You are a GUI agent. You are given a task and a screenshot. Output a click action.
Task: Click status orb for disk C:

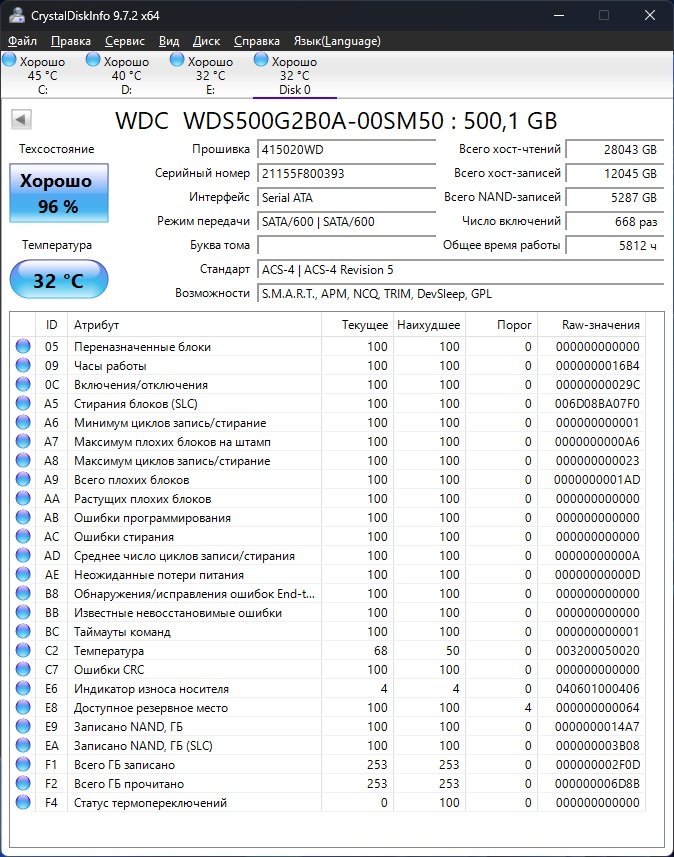point(10,61)
